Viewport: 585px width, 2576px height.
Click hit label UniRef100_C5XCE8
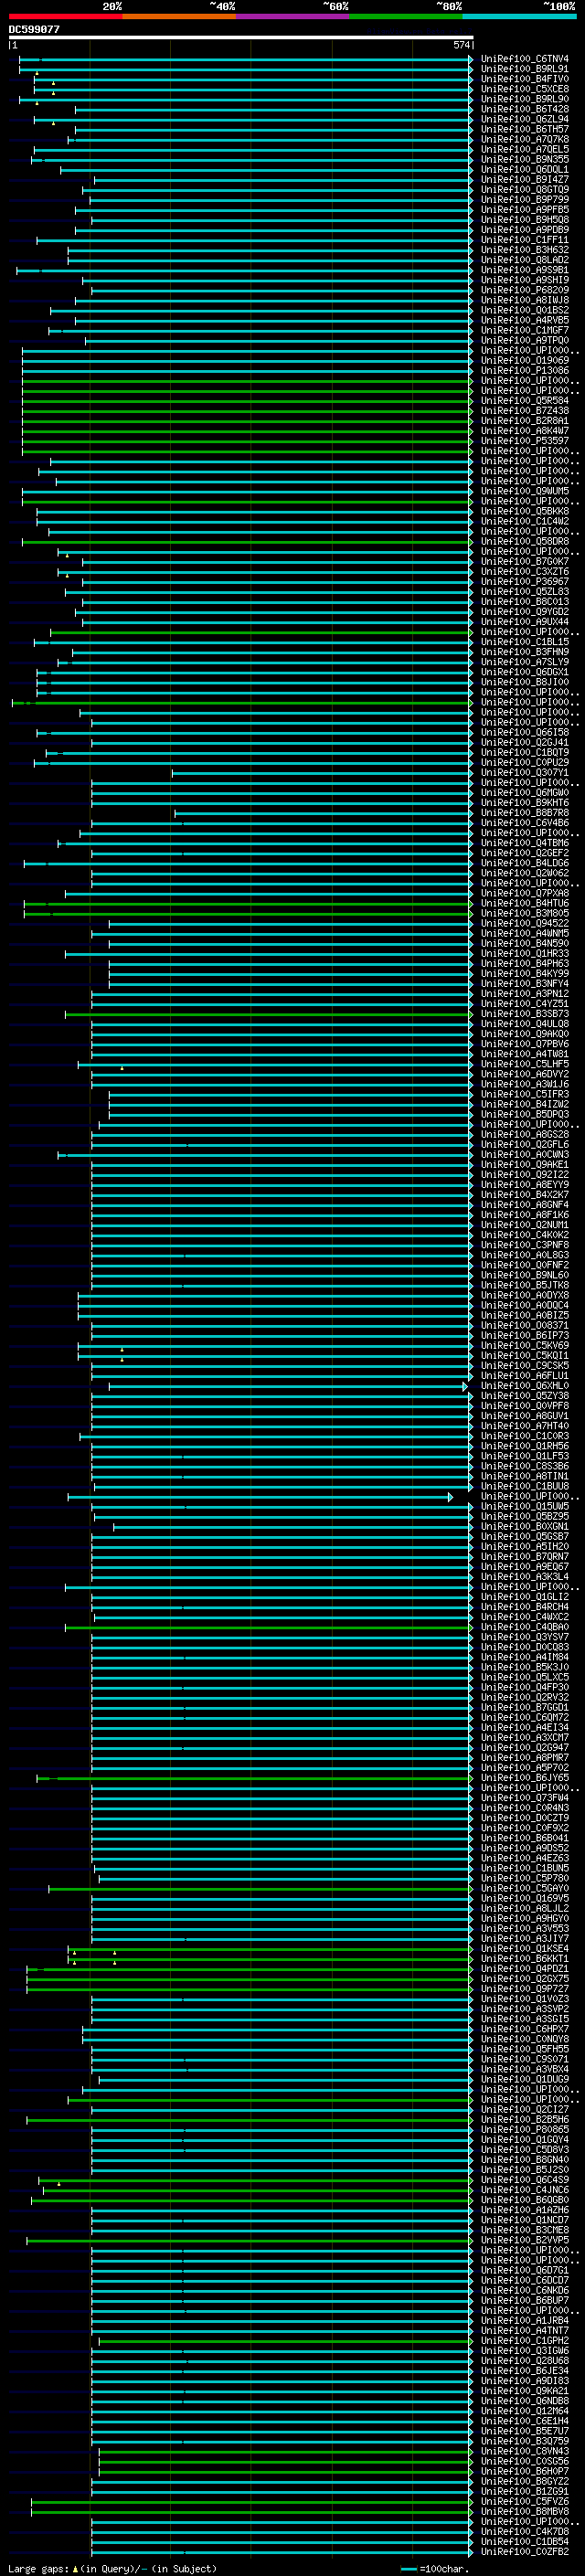pos(525,89)
